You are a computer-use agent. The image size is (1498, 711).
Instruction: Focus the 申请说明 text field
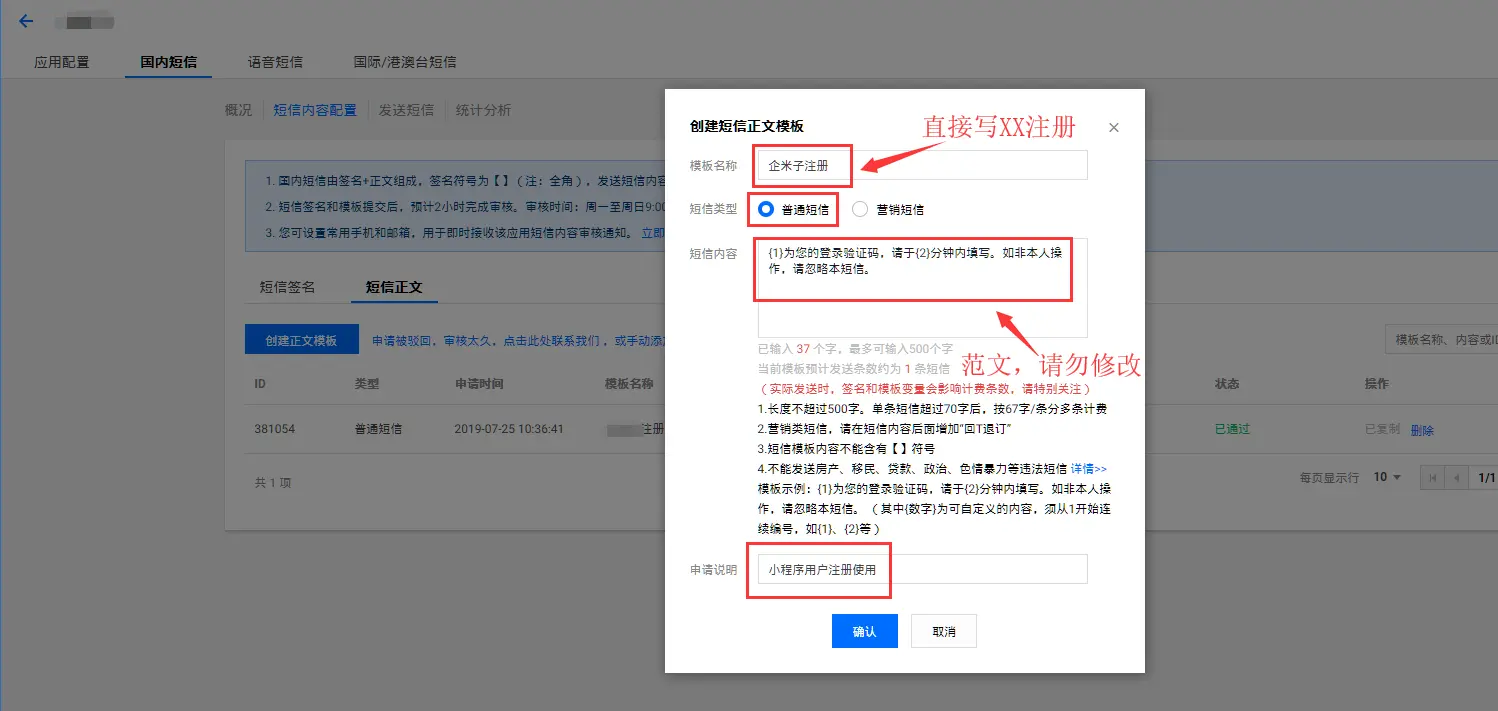(x=921, y=569)
